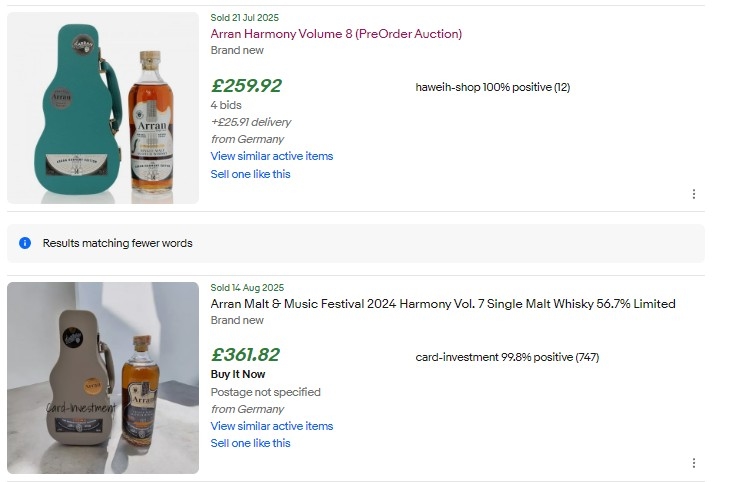This screenshot has width=730, height=482.
Task: Click the Results matching fewer words notice
Action: [x=117, y=243]
